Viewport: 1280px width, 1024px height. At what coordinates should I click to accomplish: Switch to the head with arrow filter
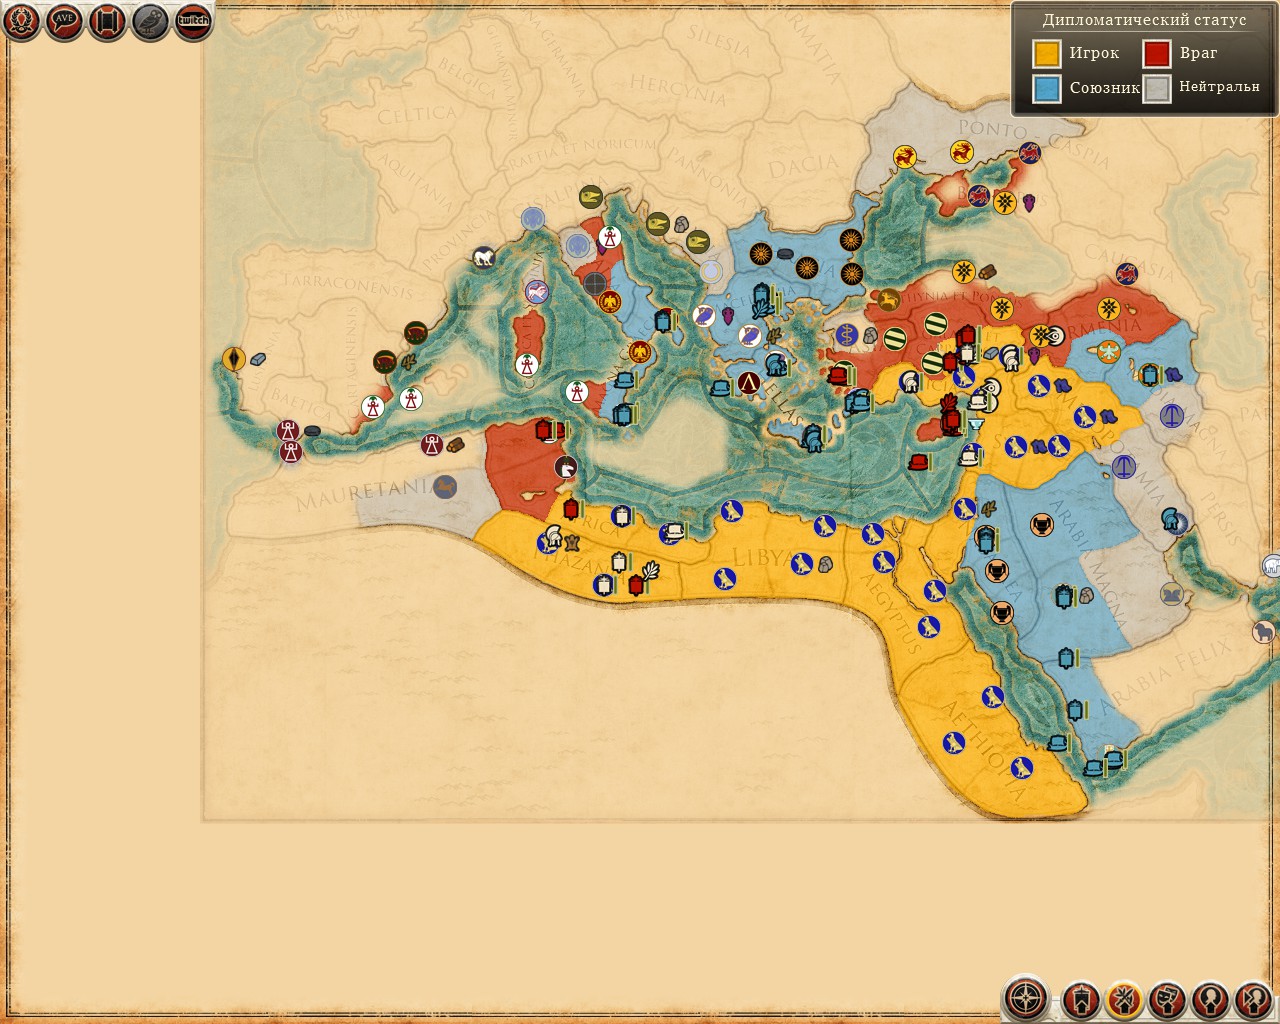(x=1253, y=999)
